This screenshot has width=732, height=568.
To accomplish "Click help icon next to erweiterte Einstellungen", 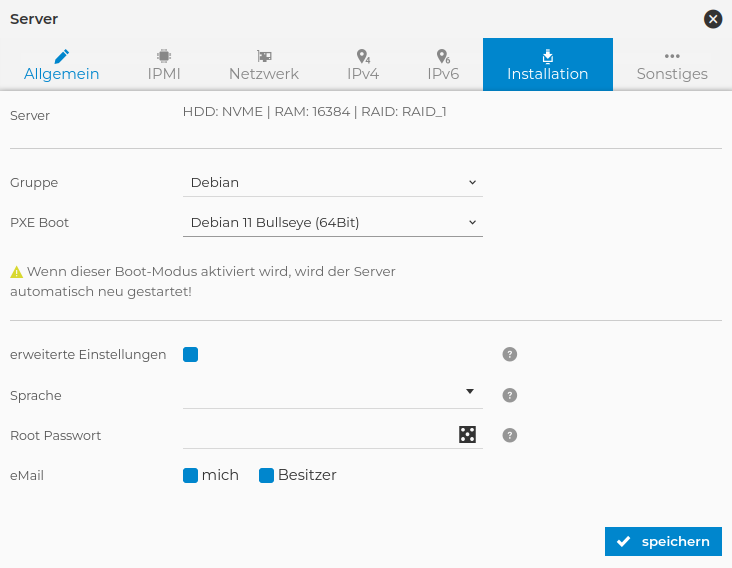I will coord(509,354).
